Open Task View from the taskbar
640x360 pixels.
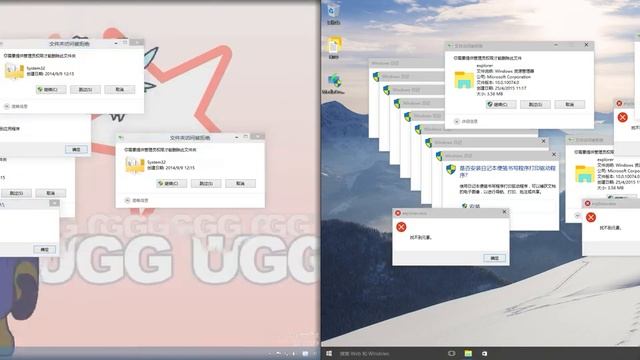[x=451, y=353]
